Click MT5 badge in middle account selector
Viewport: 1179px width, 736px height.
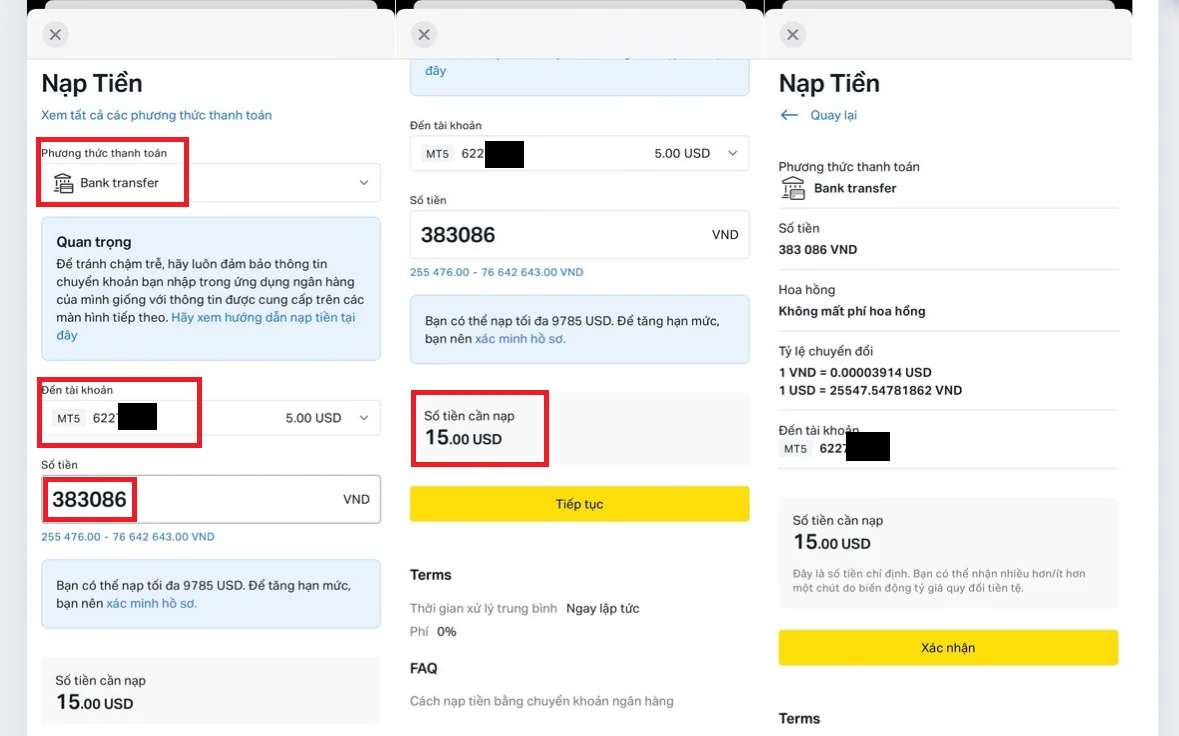tap(437, 153)
